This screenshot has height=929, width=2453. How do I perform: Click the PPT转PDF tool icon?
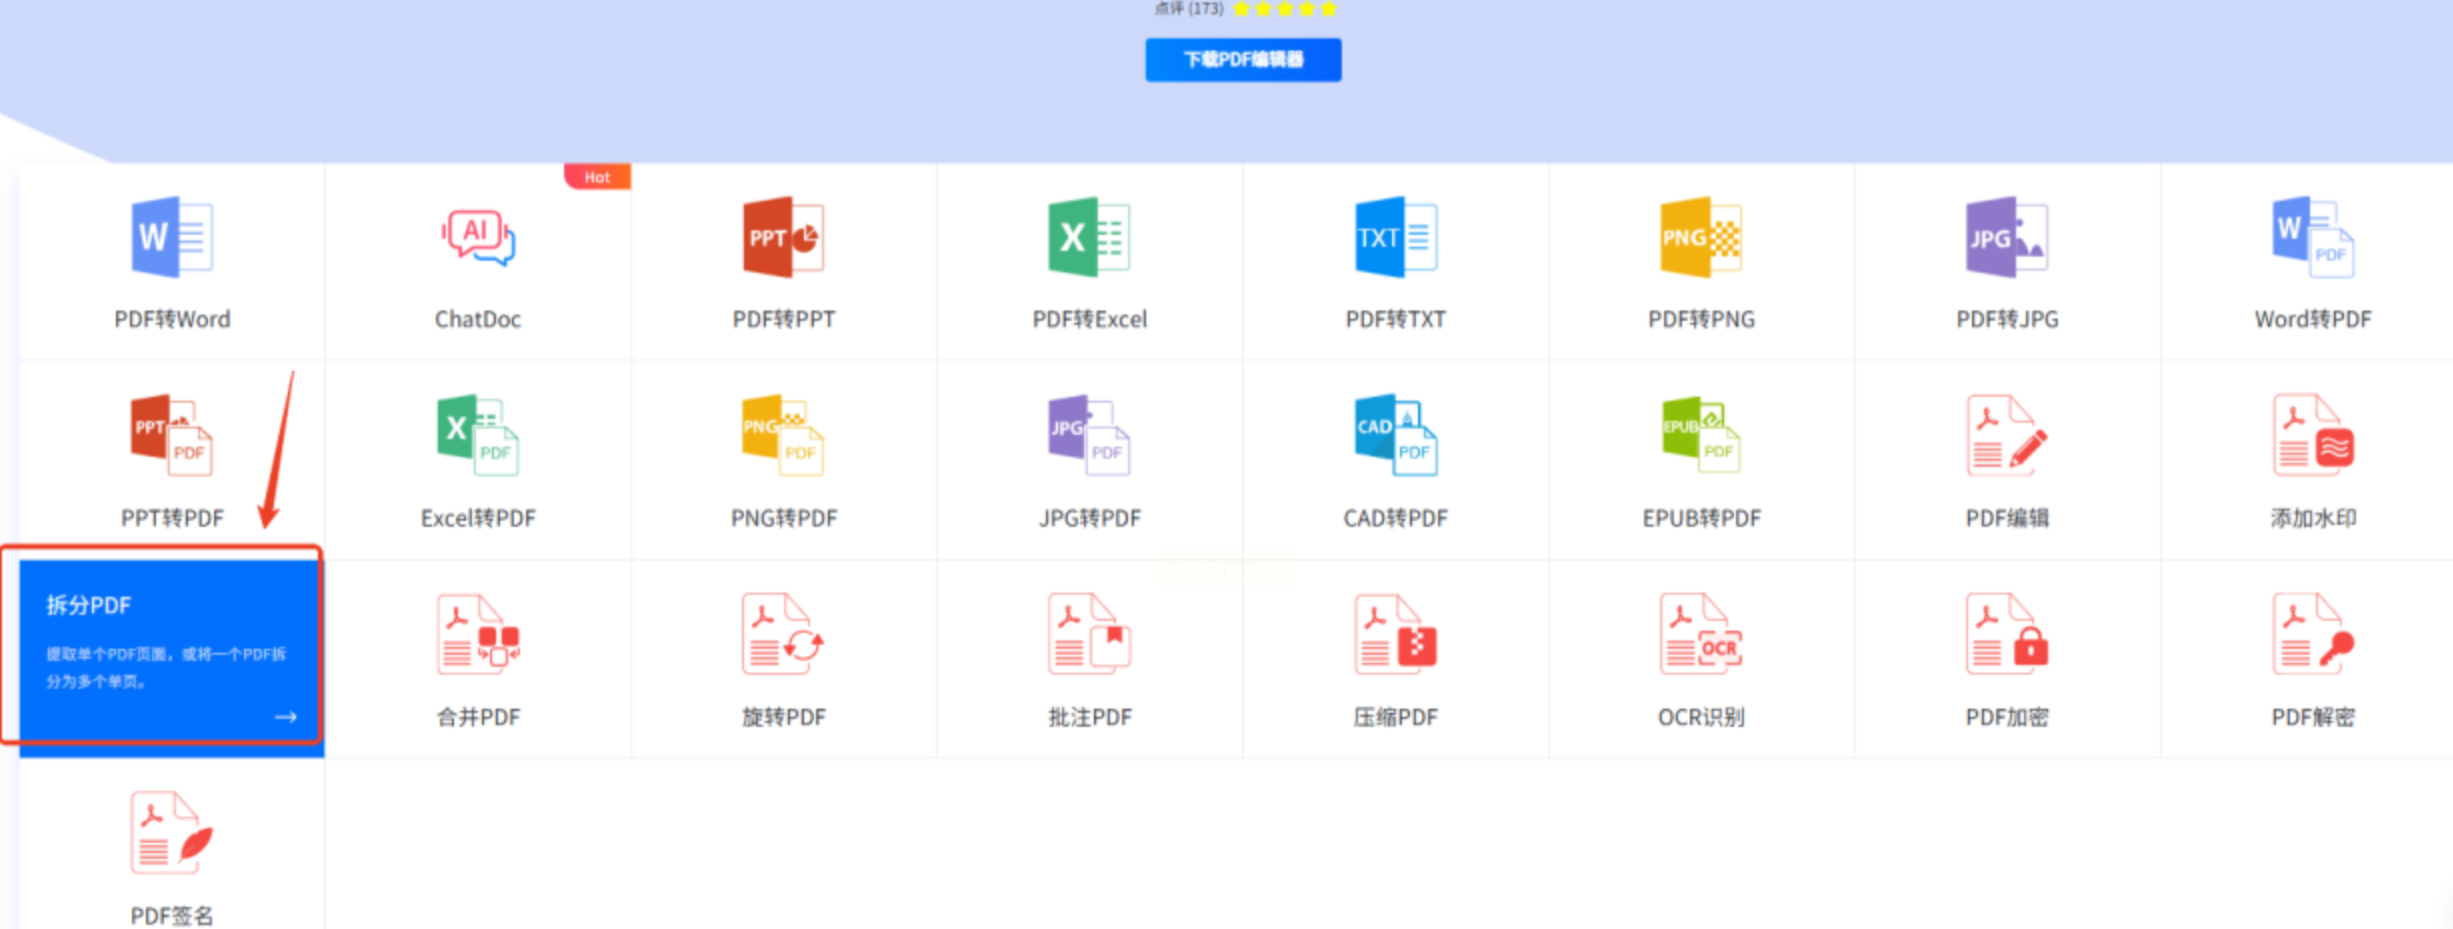click(172, 435)
